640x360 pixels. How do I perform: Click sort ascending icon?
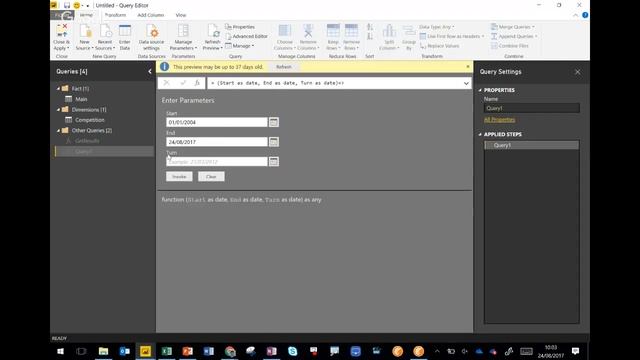tap(370, 27)
